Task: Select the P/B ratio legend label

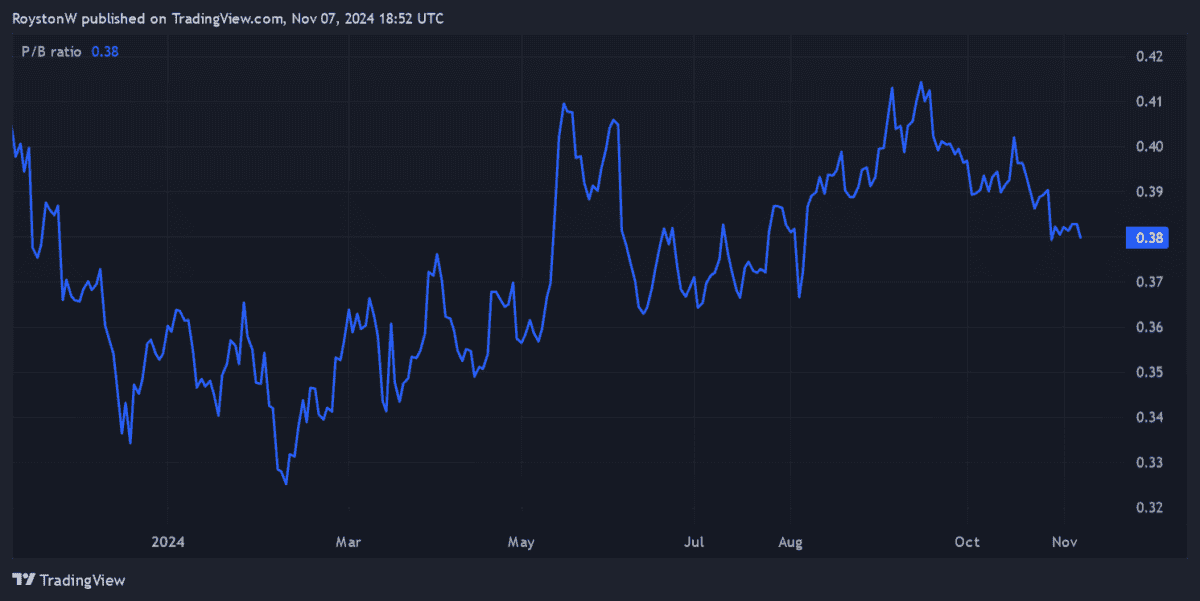Action: tap(49, 51)
